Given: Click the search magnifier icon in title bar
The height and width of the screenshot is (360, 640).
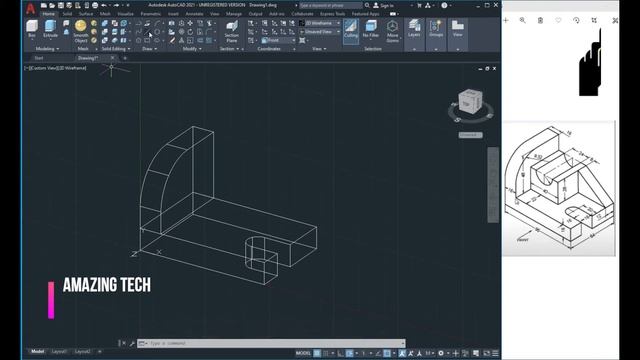Looking at the screenshot, I should (x=367, y=5).
